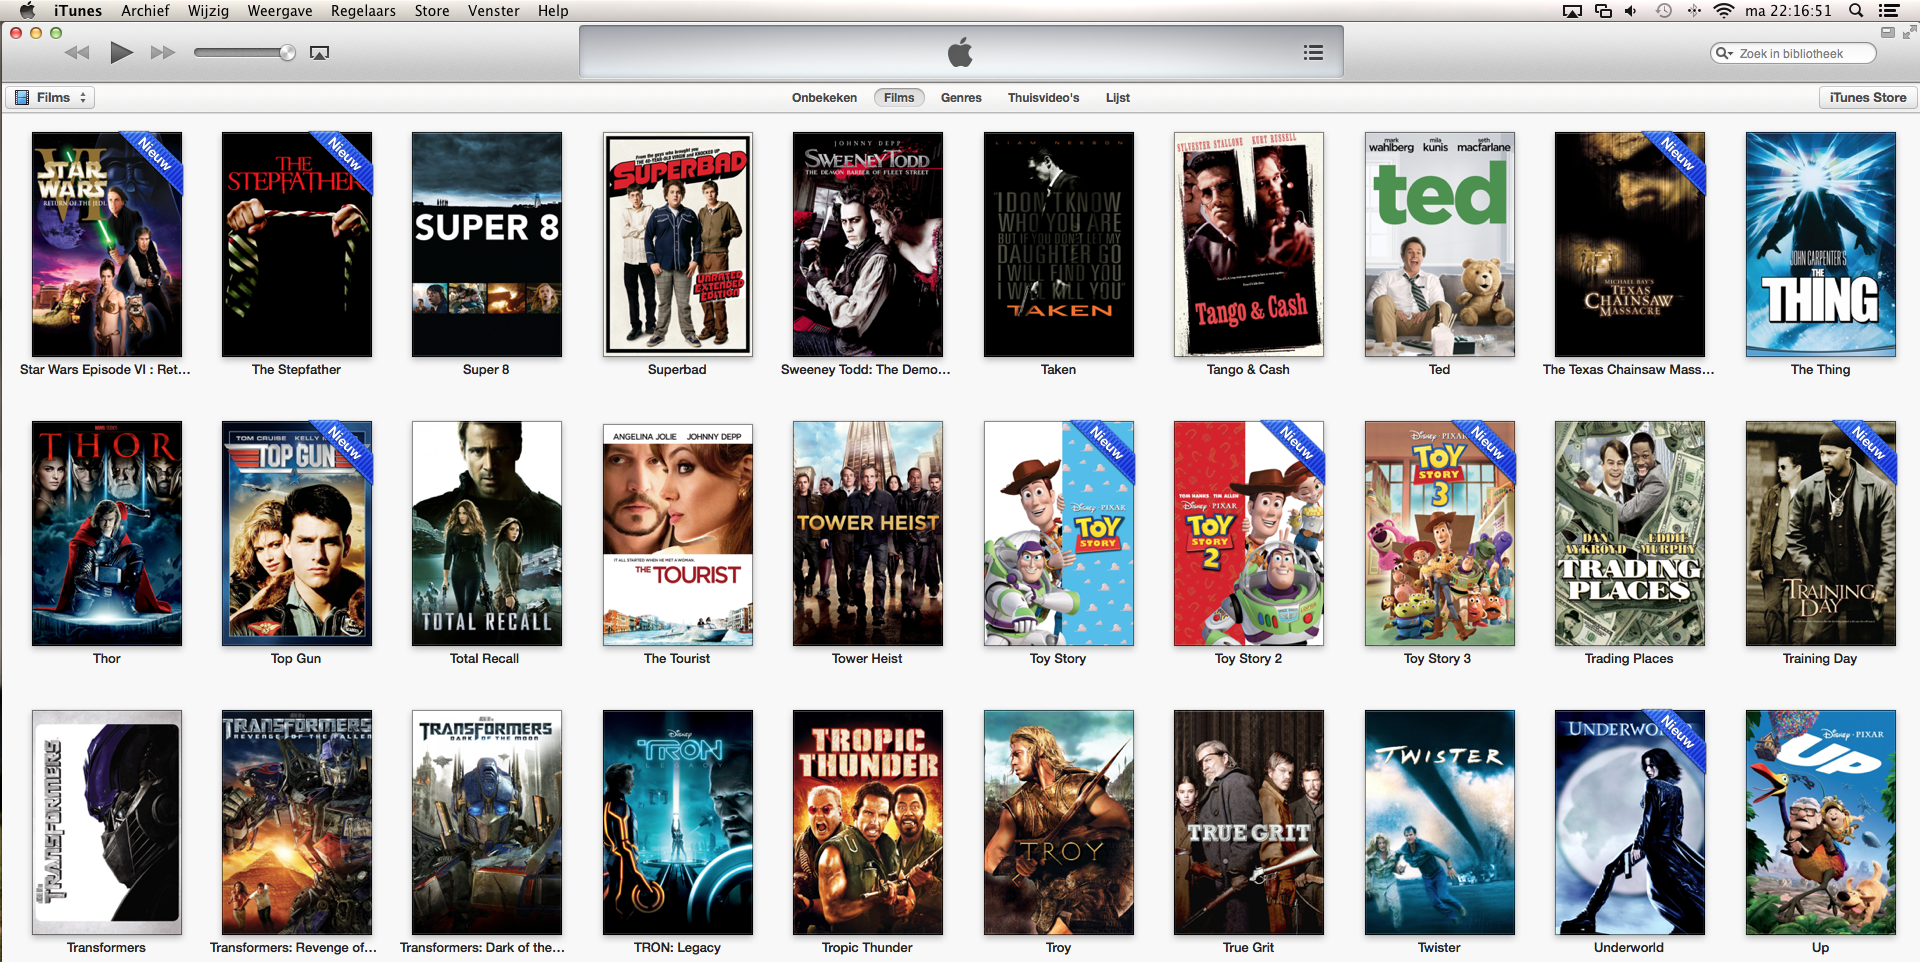The width and height of the screenshot is (1920, 962).
Task: Click the Wi-Fi status icon
Action: pos(1723,11)
